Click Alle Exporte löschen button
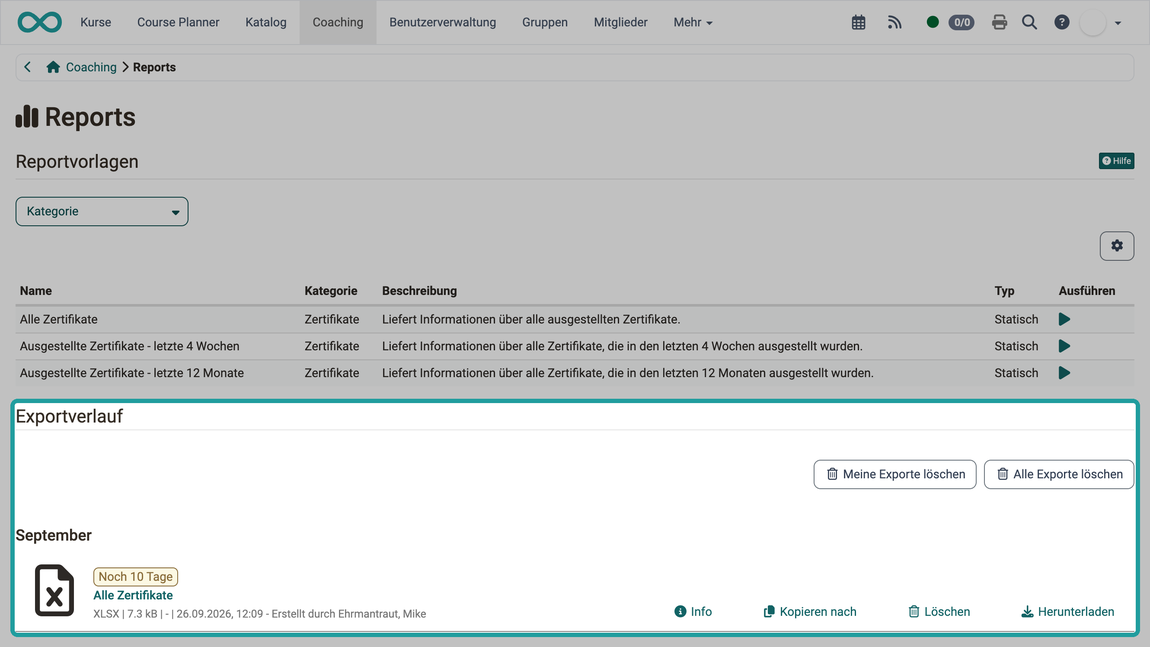The width and height of the screenshot is (1150, 647). point(1059,474)
